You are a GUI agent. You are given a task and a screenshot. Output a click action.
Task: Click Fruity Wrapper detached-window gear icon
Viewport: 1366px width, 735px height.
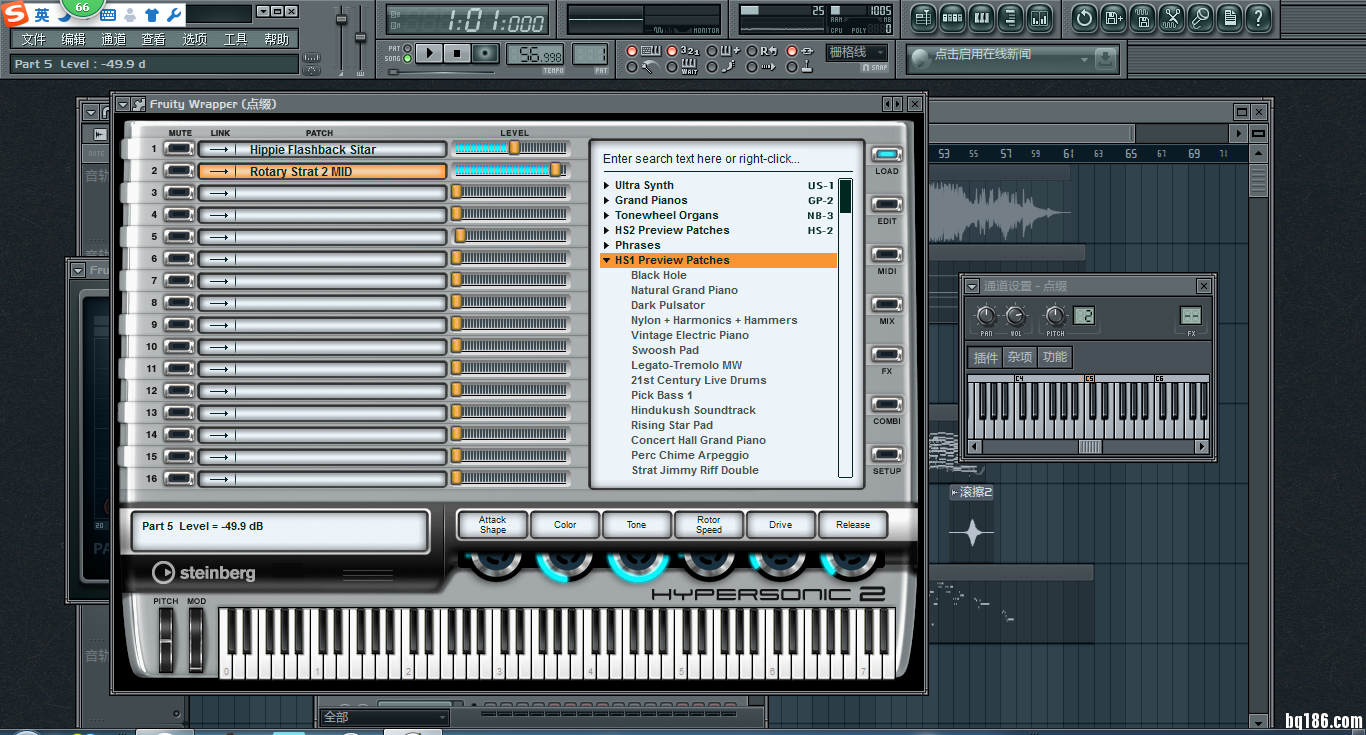pyautogui.click(x=139, y=104)
